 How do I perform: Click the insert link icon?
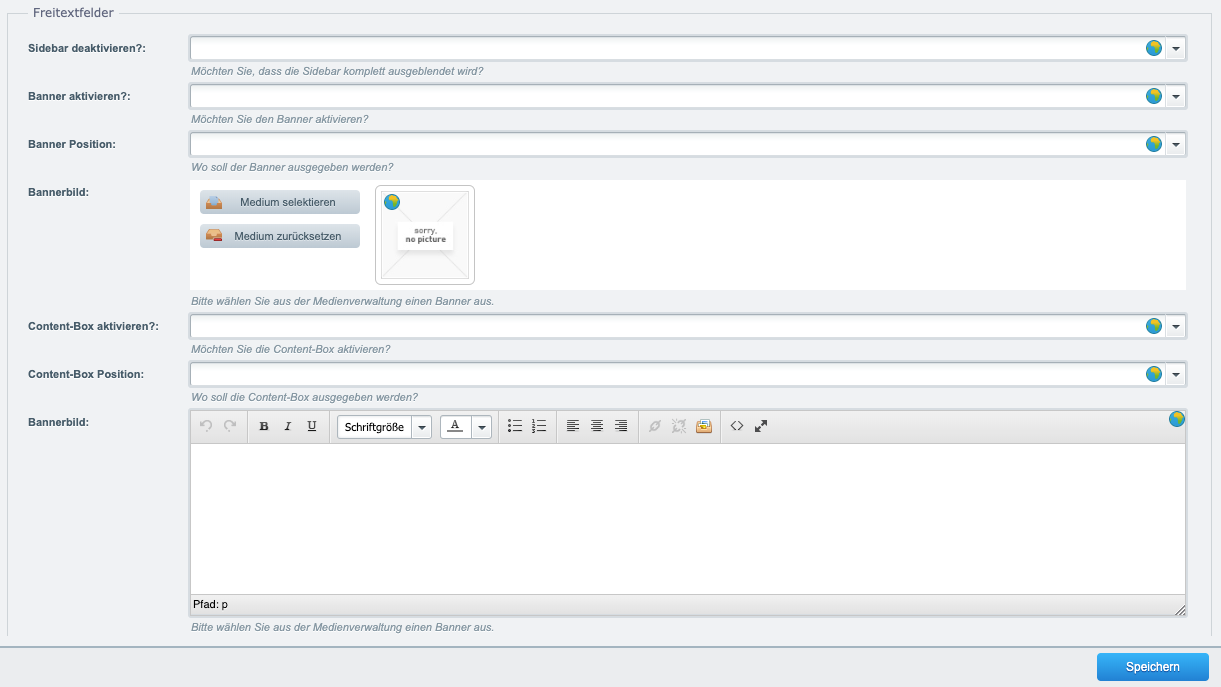(655, 426)
